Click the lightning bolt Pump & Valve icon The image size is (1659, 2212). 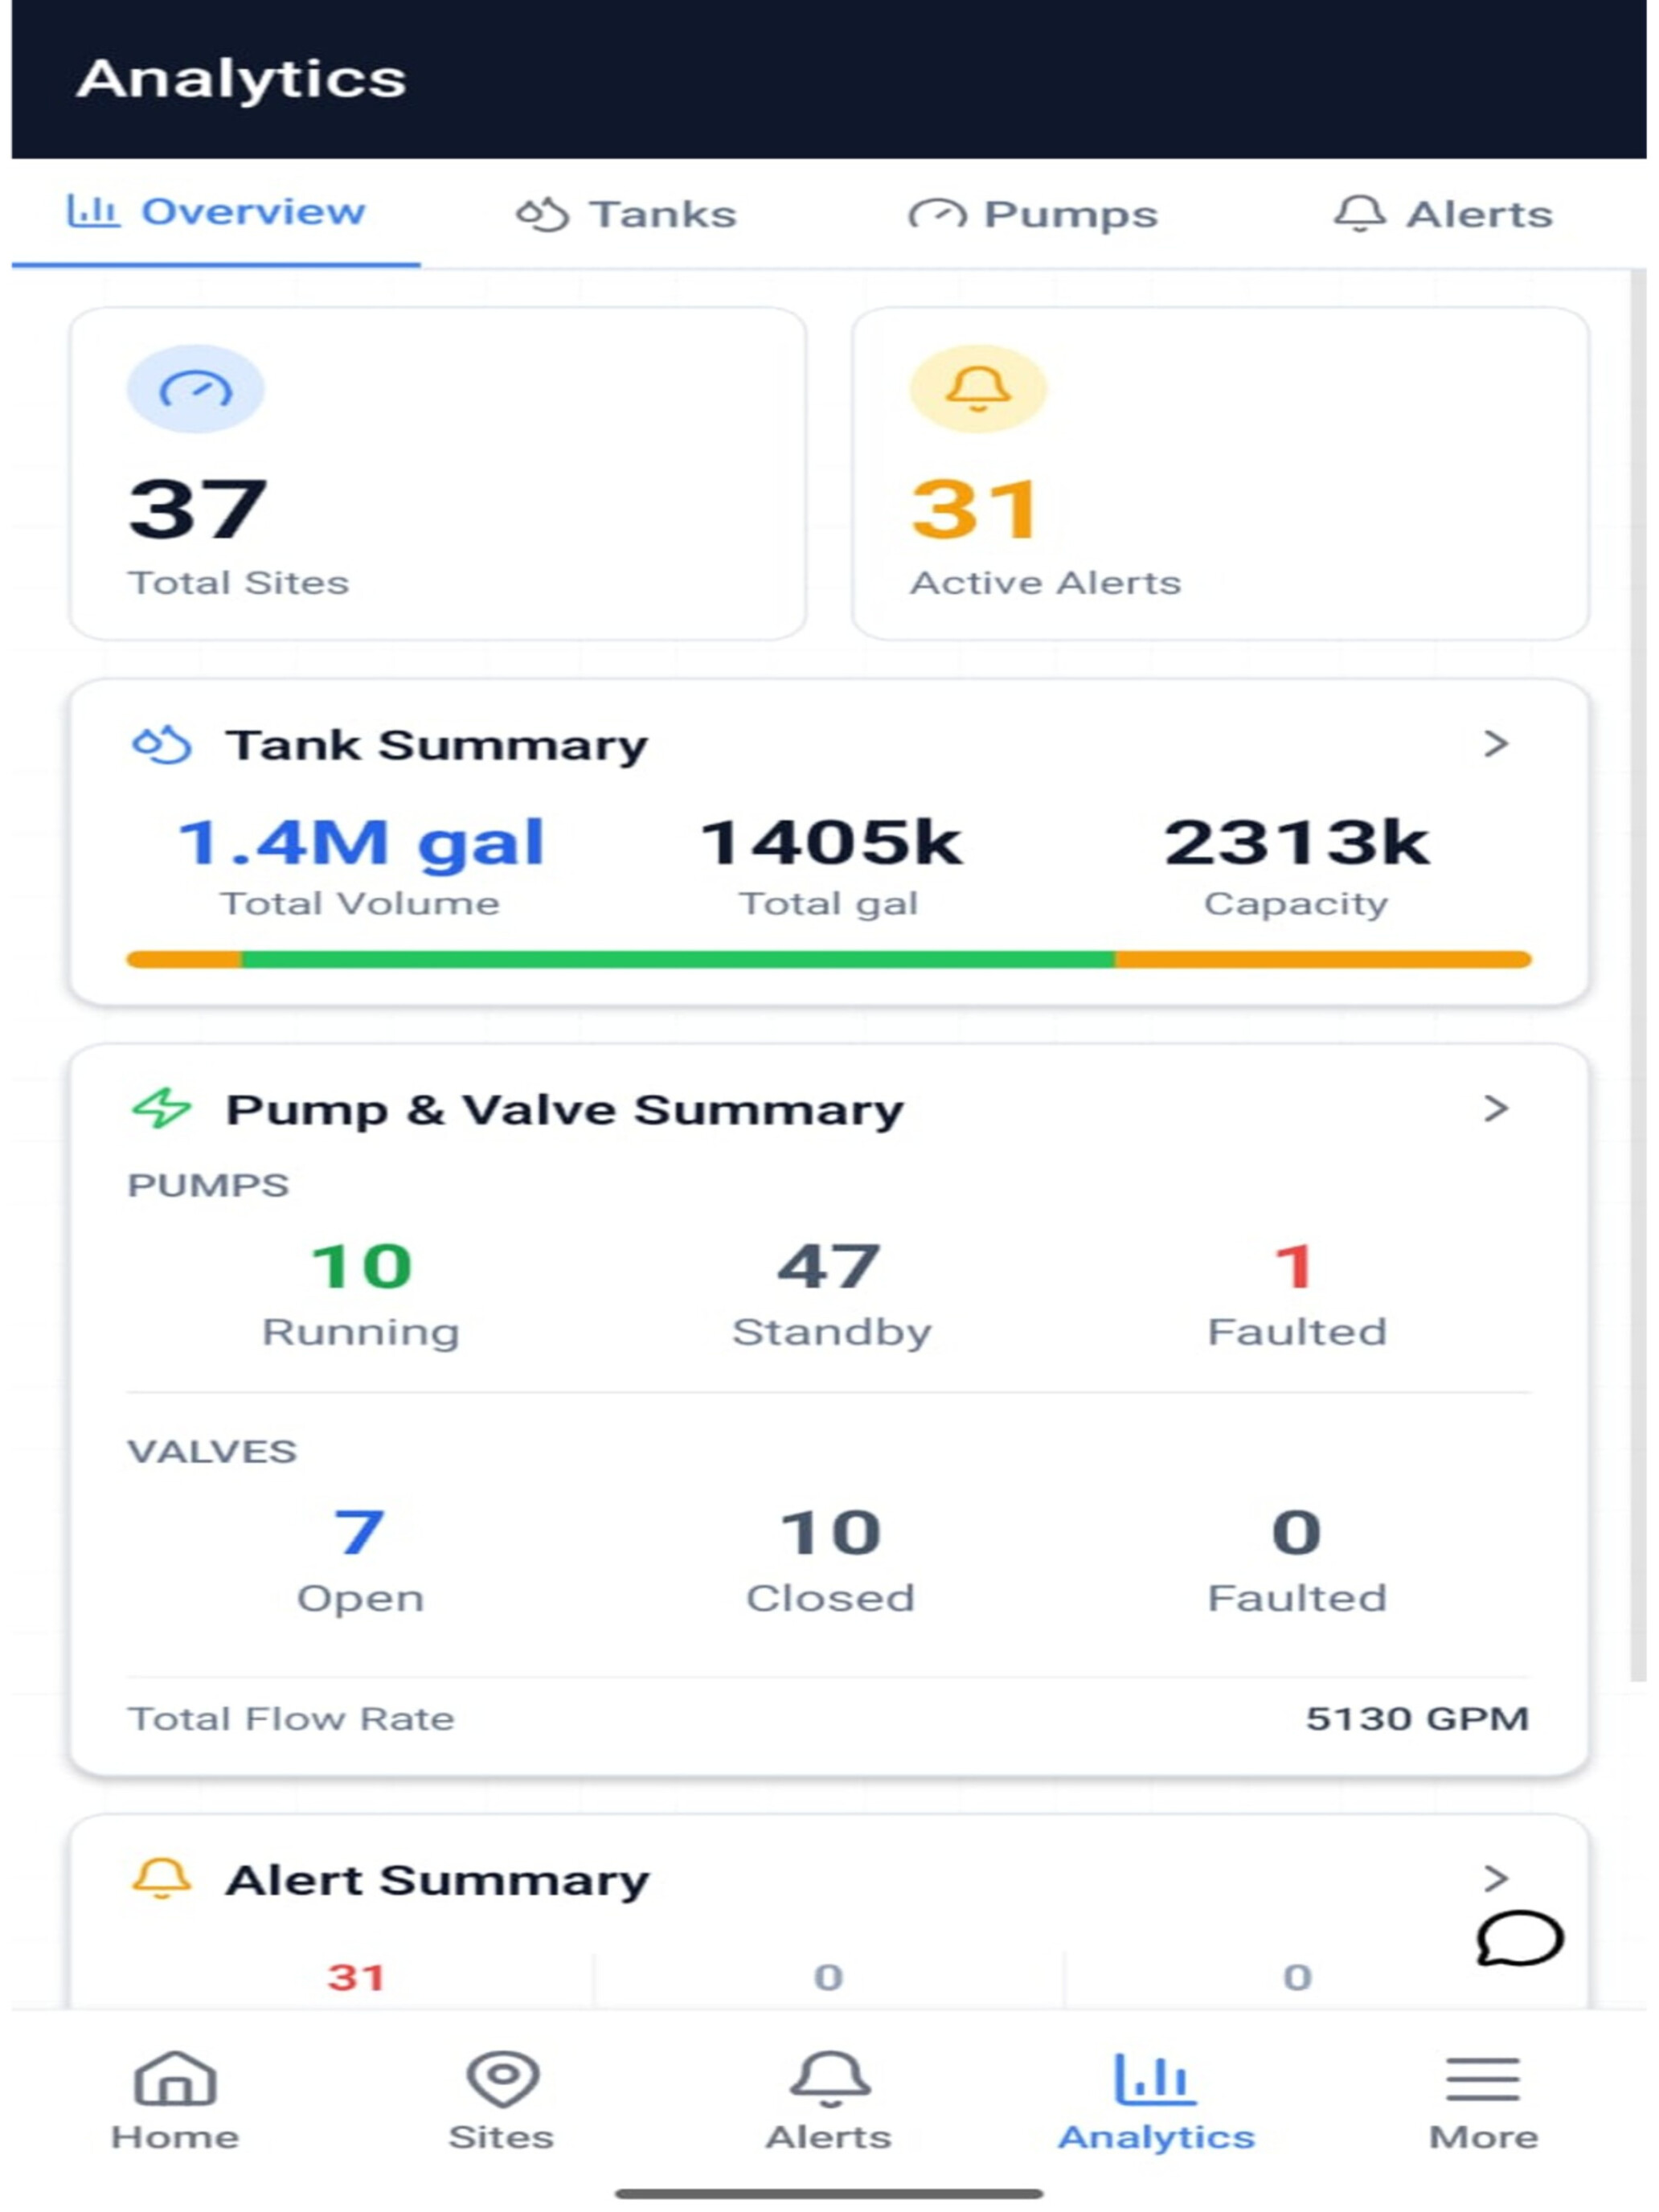click(161, 1108)
